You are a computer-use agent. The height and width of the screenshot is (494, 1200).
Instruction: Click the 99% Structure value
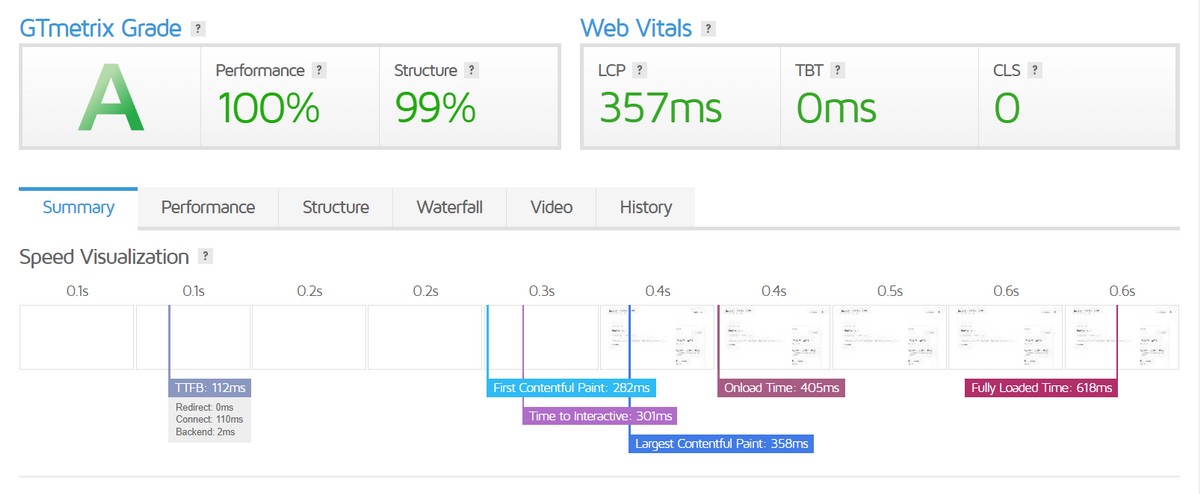click(x=435, y=107)
